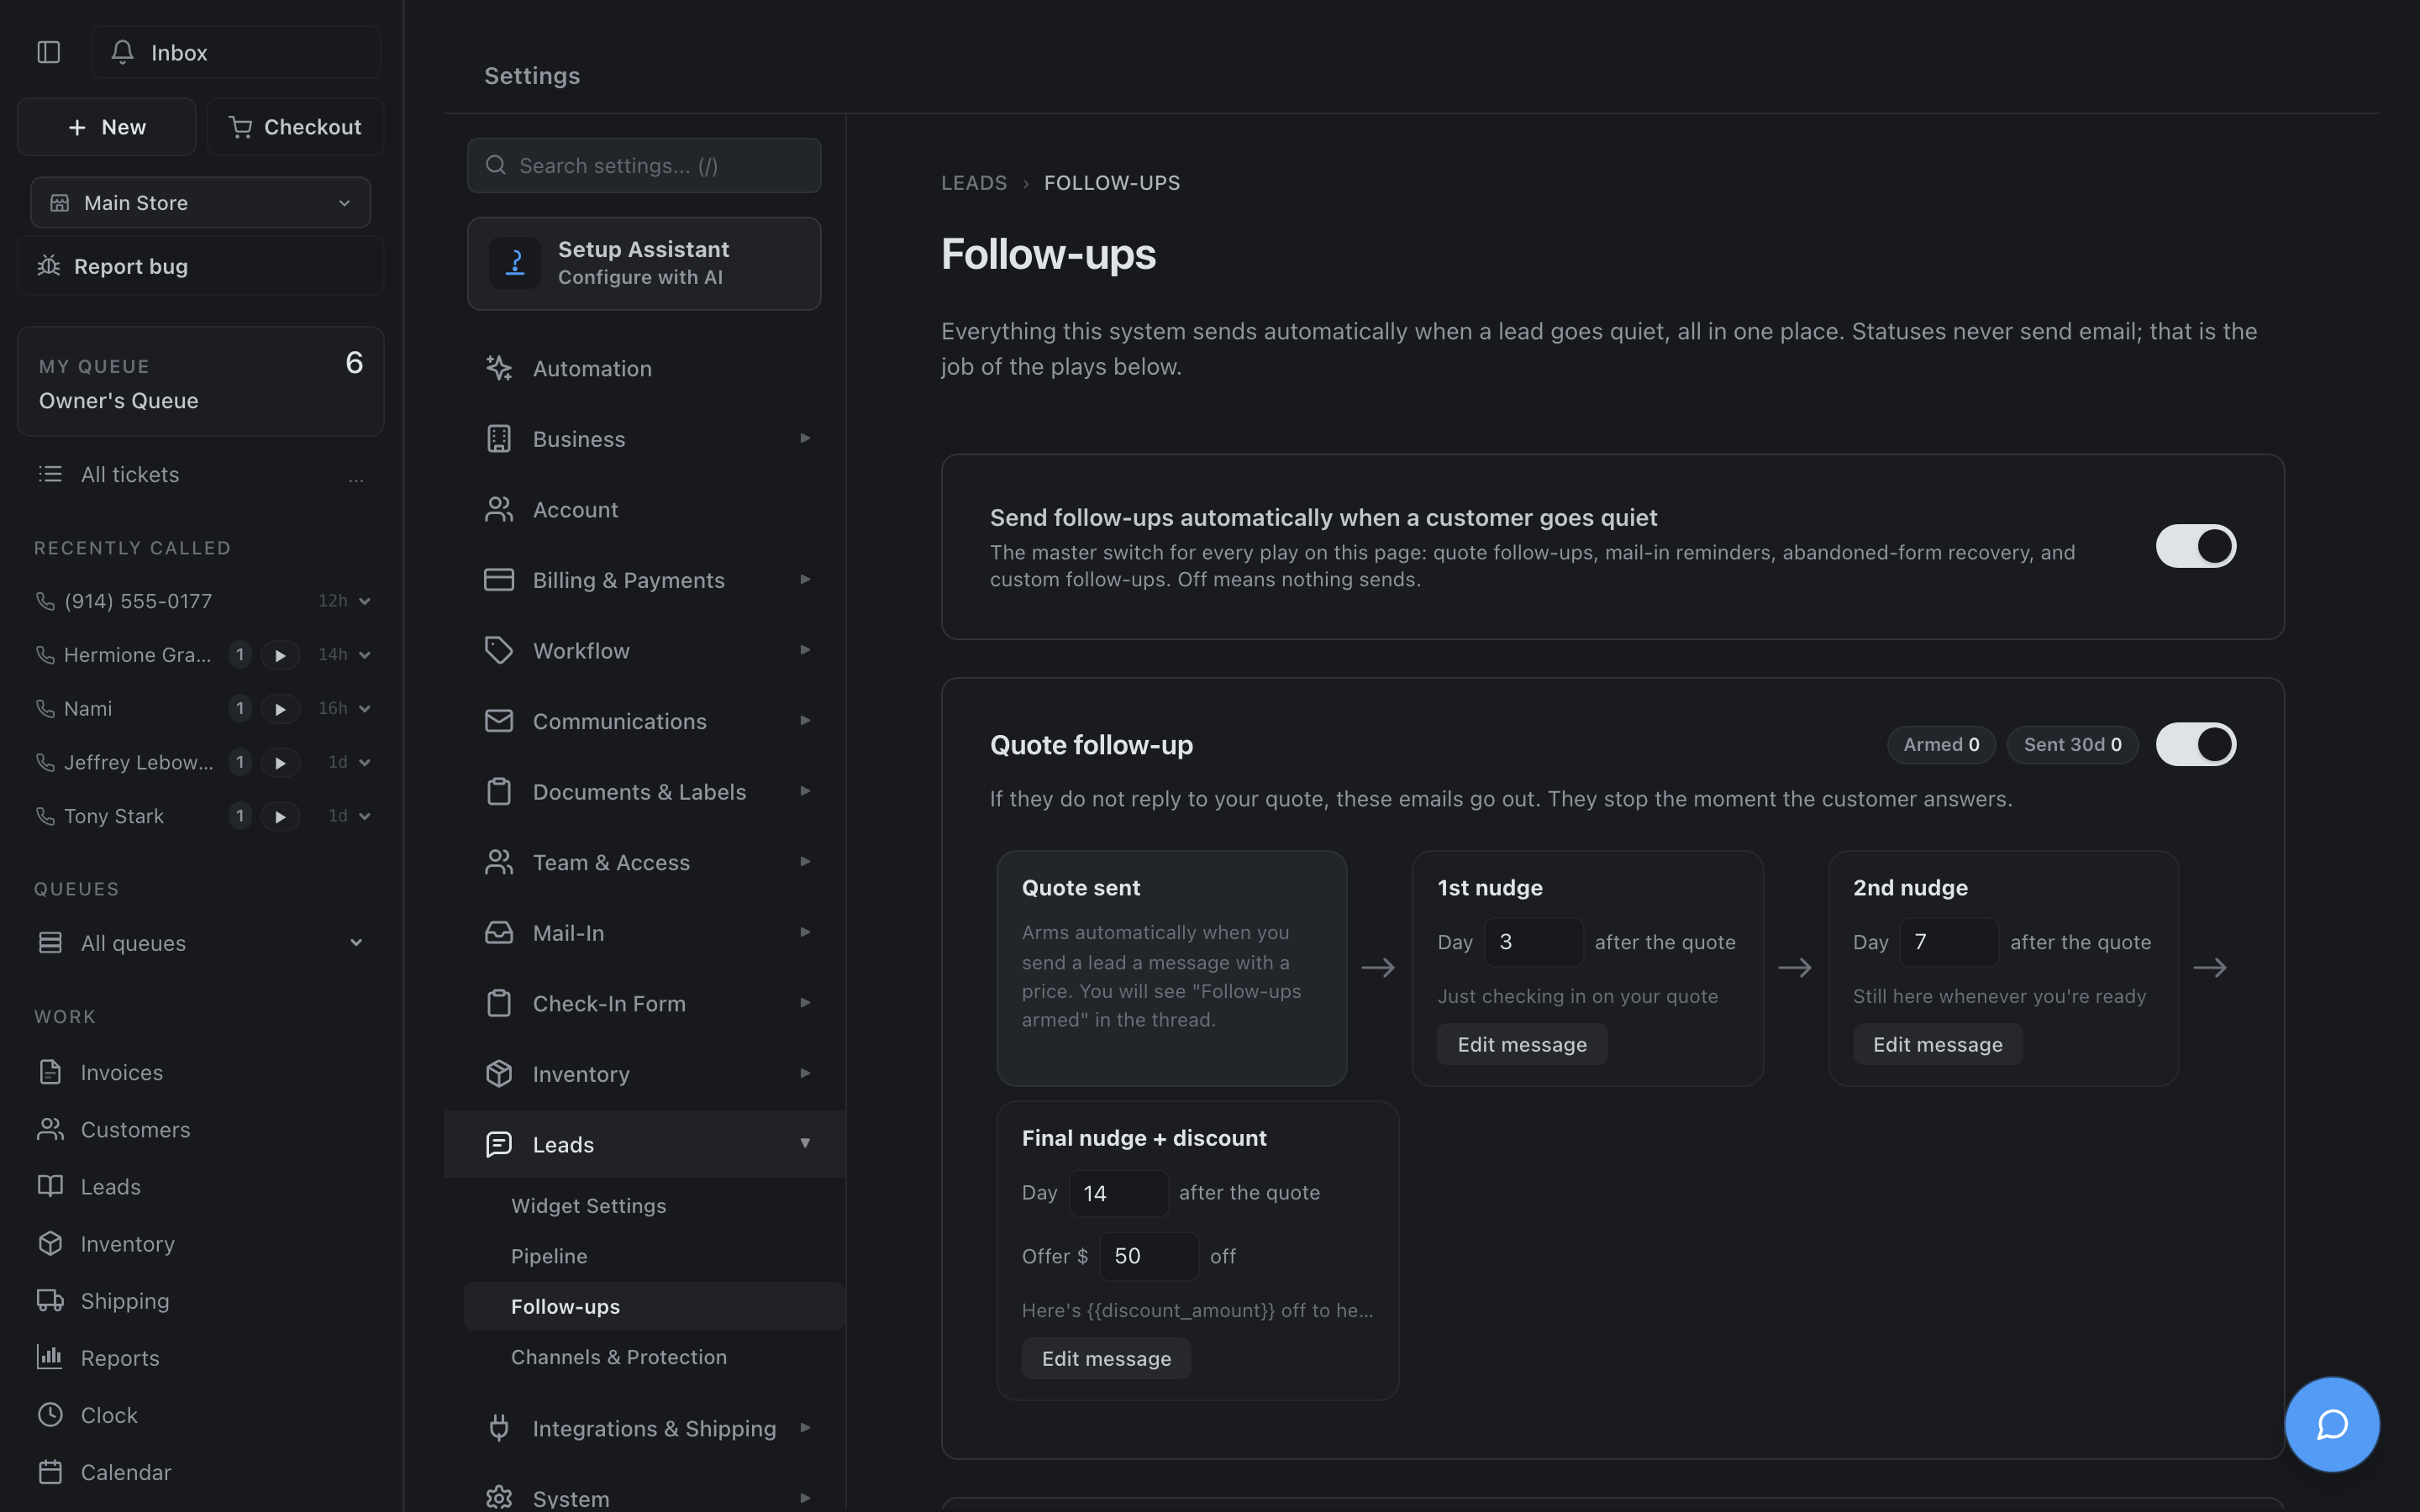
Task: Click the Reports chart icon
Action: (x=50, y=1357)
